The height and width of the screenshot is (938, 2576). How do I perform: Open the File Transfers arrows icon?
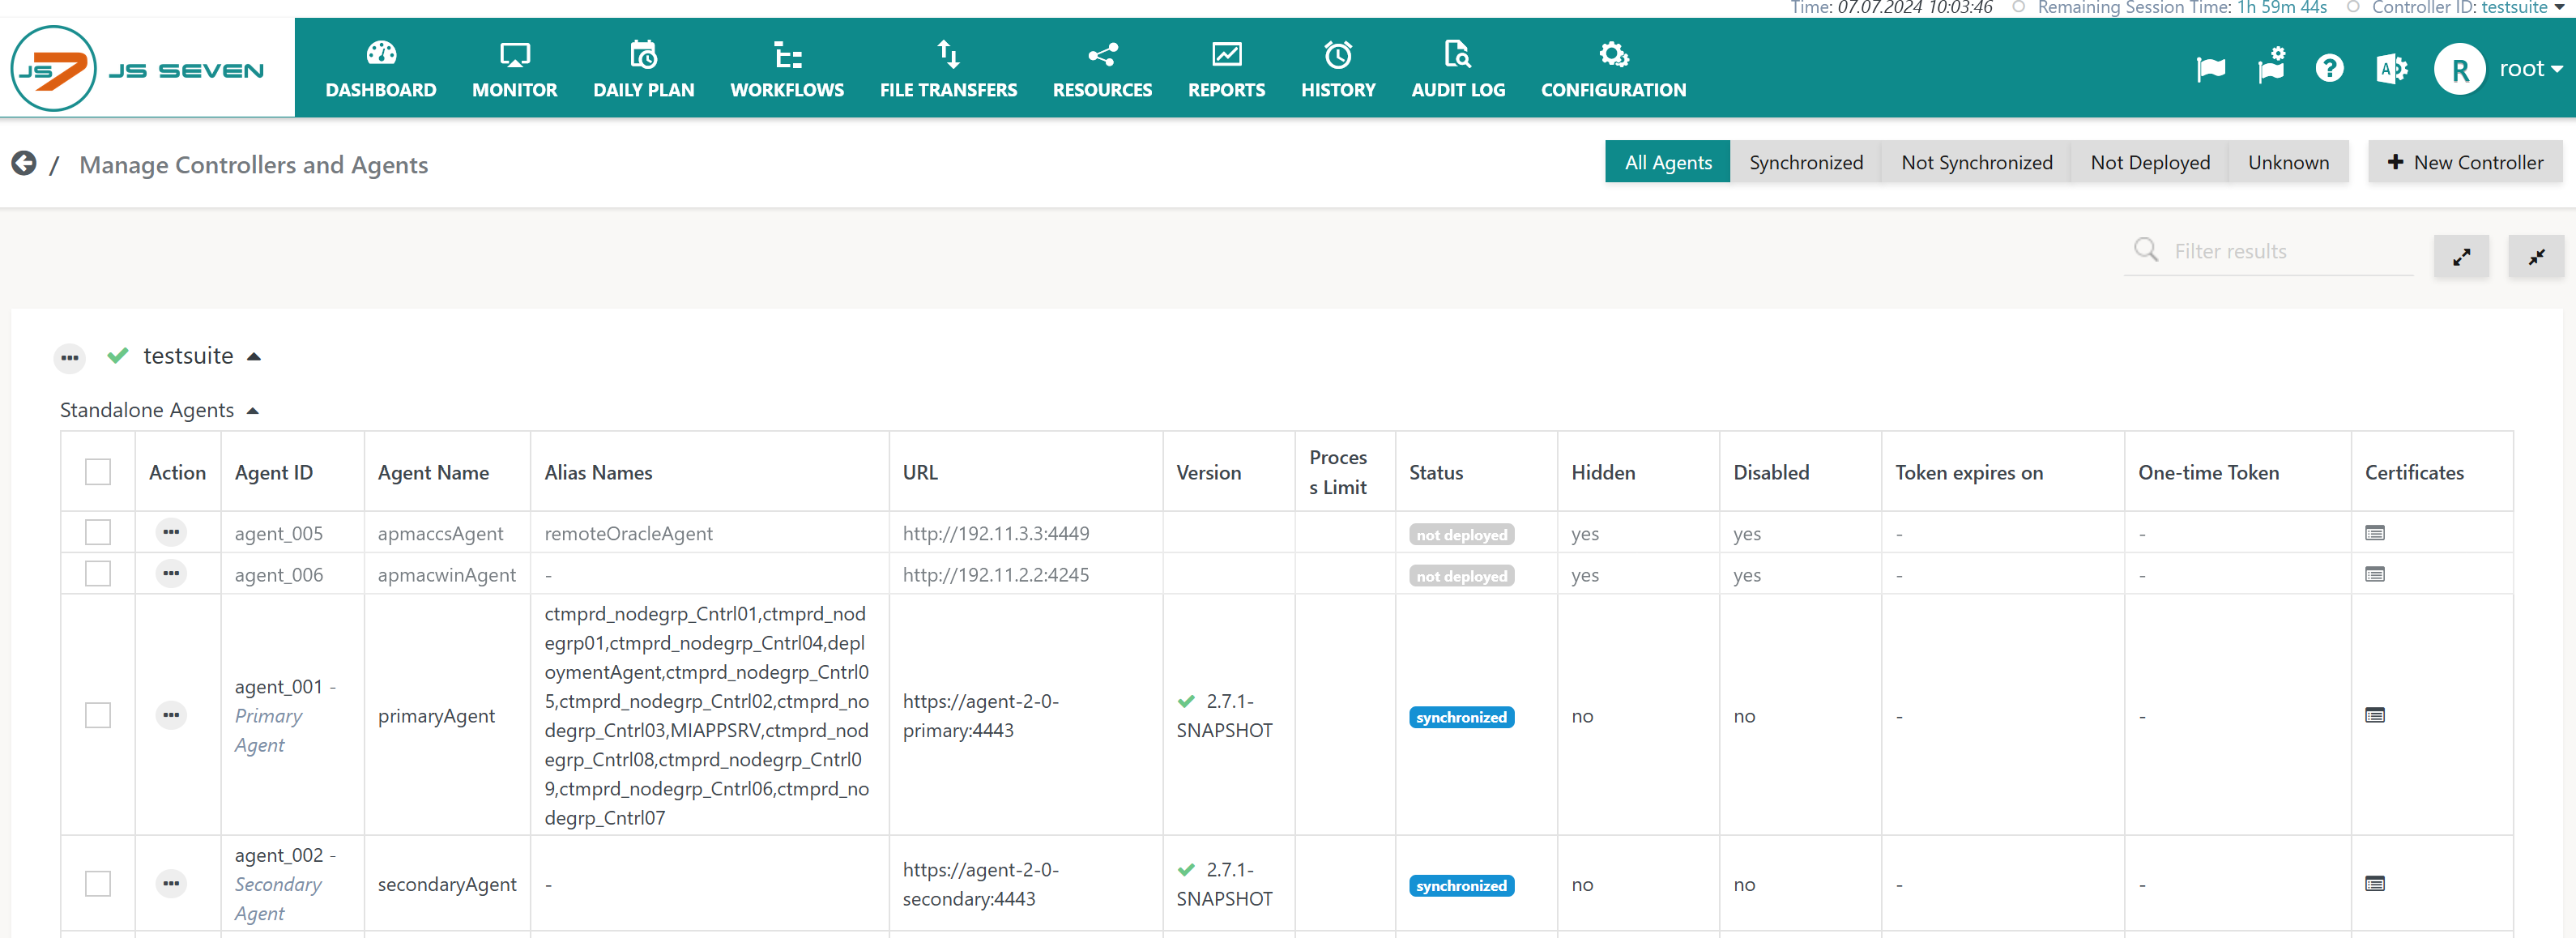[x=948, y=53]
